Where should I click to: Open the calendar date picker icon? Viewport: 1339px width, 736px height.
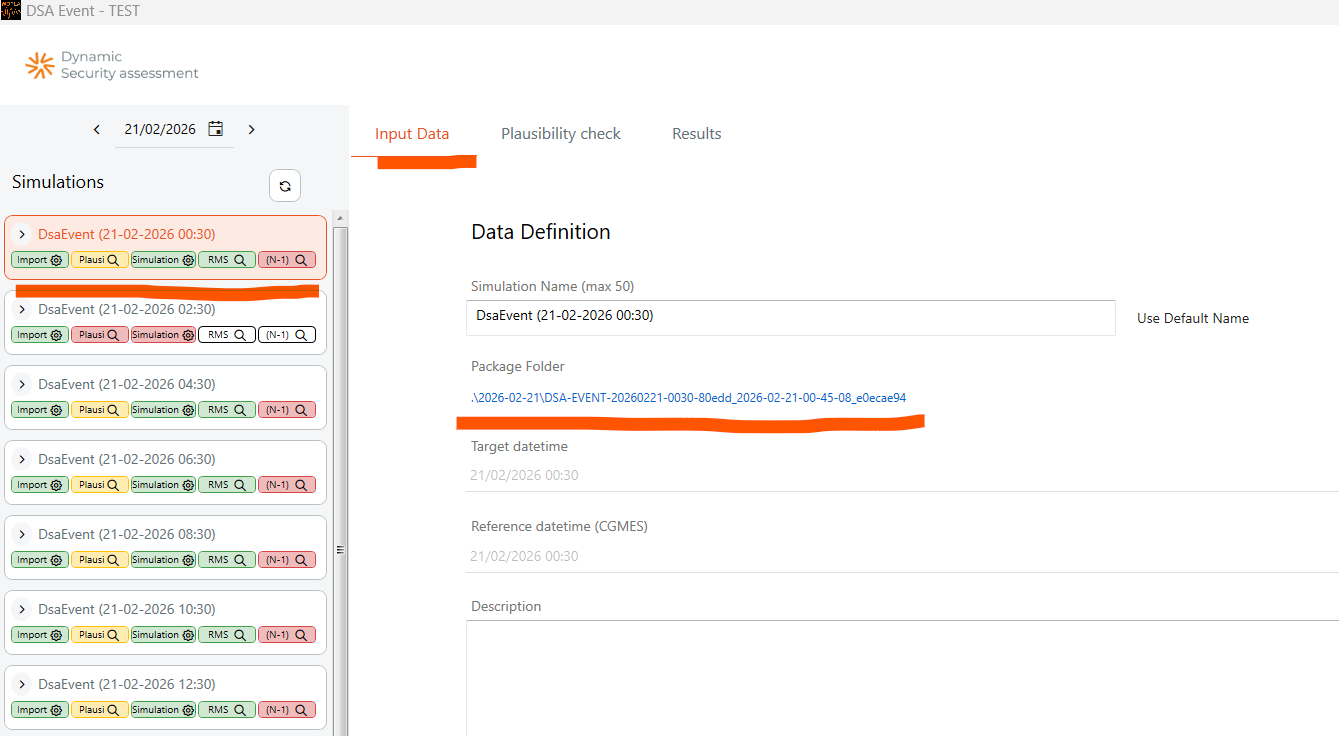click(x=216, y=129)
